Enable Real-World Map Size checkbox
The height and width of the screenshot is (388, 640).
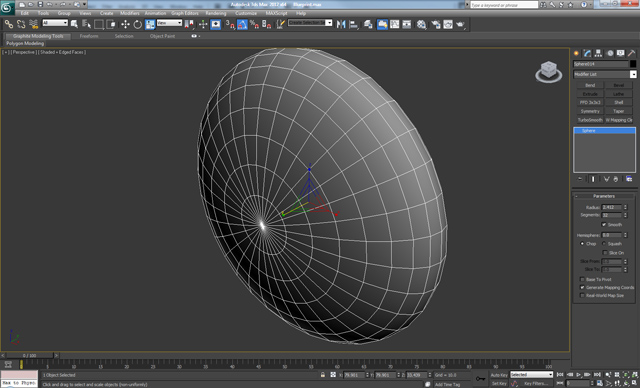pyautogui.click(x=582, y=295)
